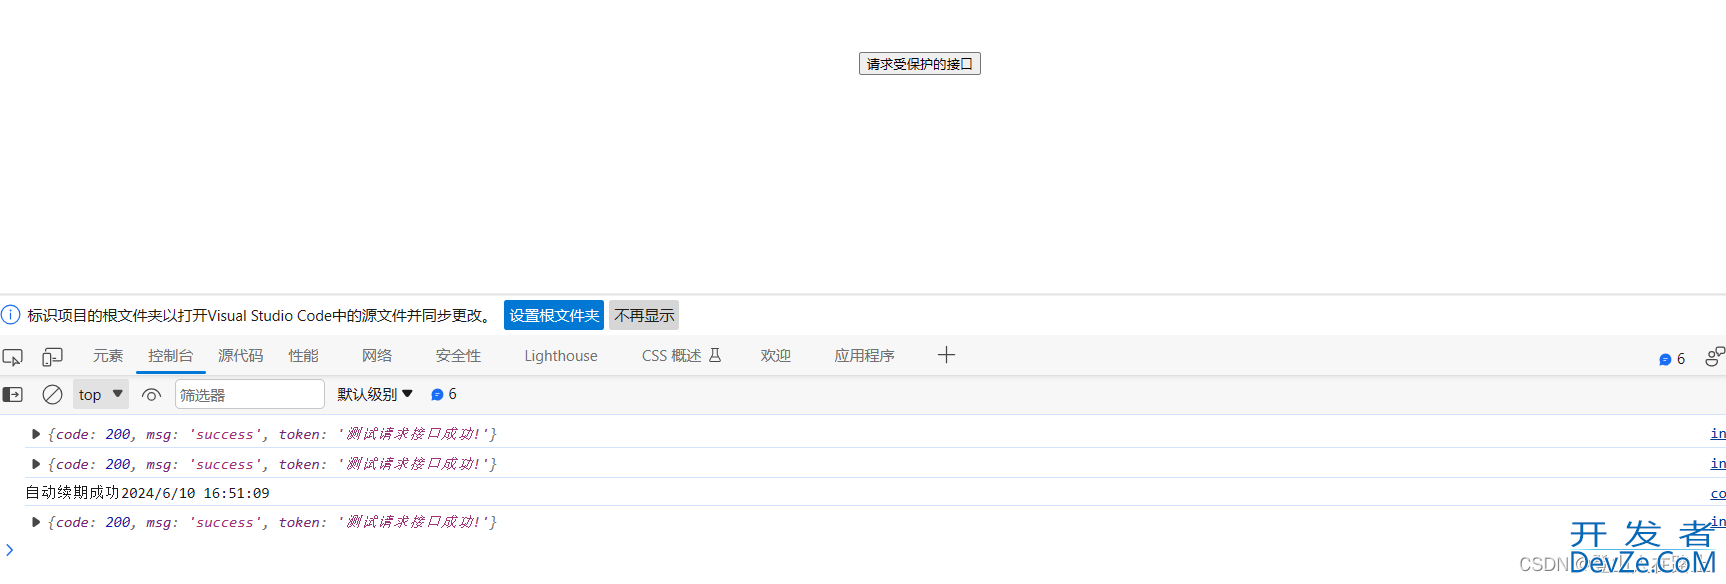Switch to the 网络 tab

377,356
